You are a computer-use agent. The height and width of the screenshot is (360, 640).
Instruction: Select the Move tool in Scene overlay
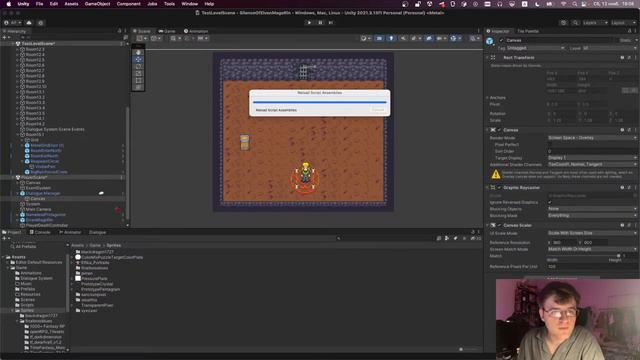tap(138, 59)
